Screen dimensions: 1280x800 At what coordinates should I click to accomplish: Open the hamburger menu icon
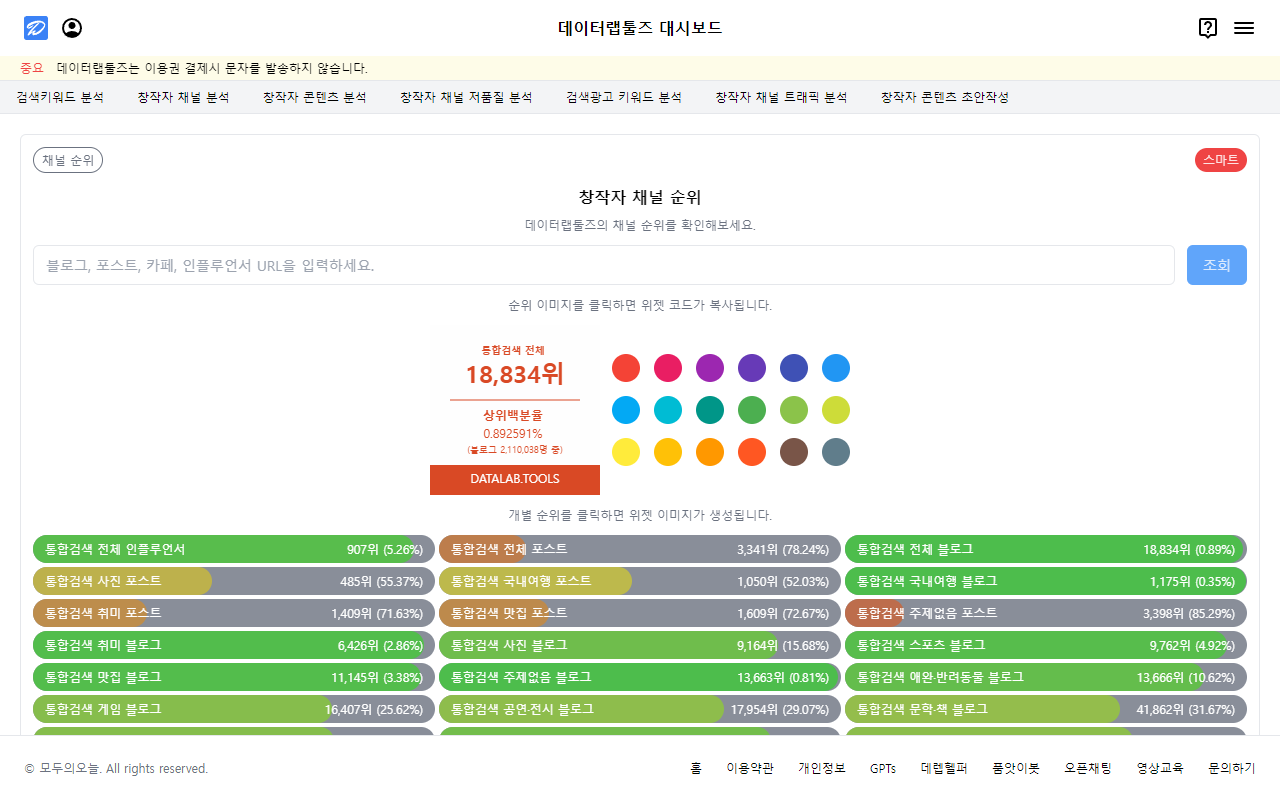pos(1244,28)
